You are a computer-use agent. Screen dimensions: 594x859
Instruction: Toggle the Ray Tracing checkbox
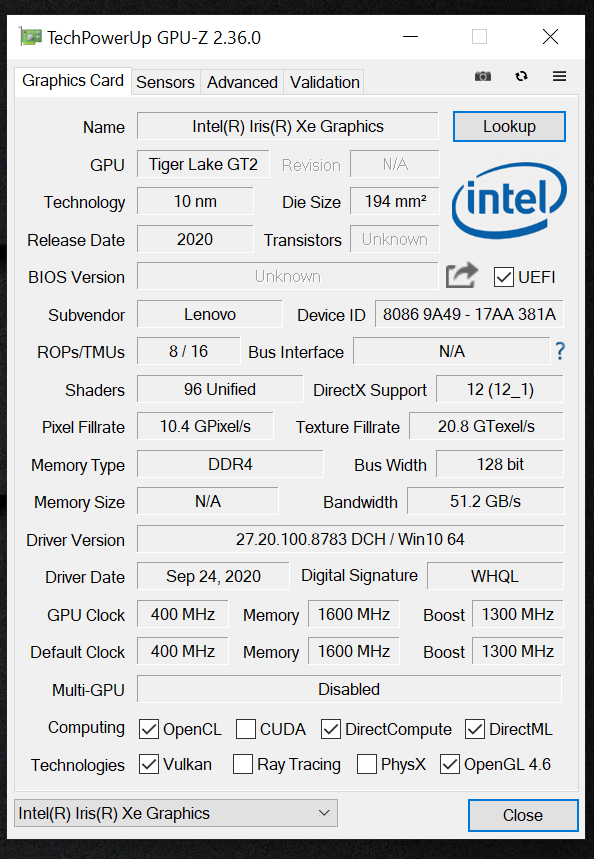pyautogui.click(x=243, y=764)
